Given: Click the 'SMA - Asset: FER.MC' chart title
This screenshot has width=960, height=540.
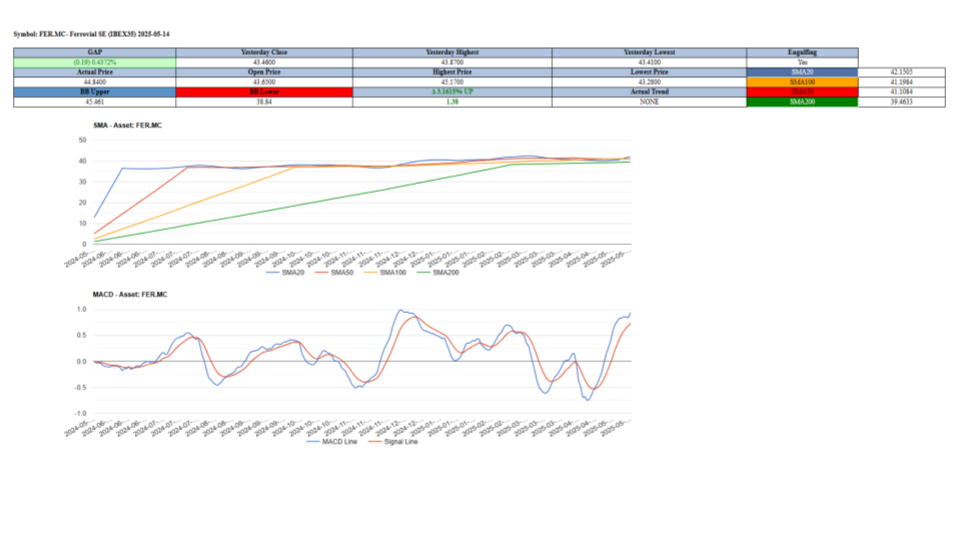Looking at the screenshot, I should pyautogui.click(x=123, y=124).
